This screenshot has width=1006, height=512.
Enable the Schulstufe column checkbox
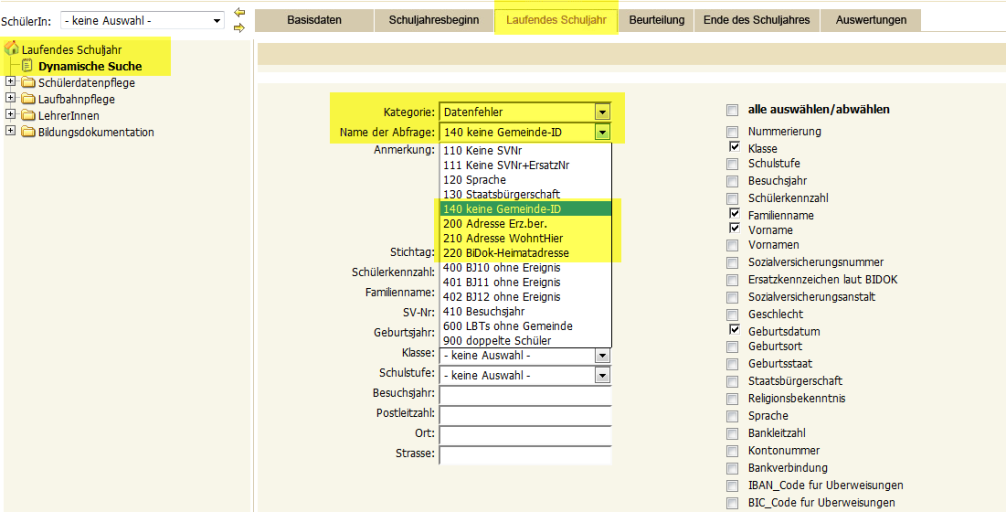click(x=732, y=164)
